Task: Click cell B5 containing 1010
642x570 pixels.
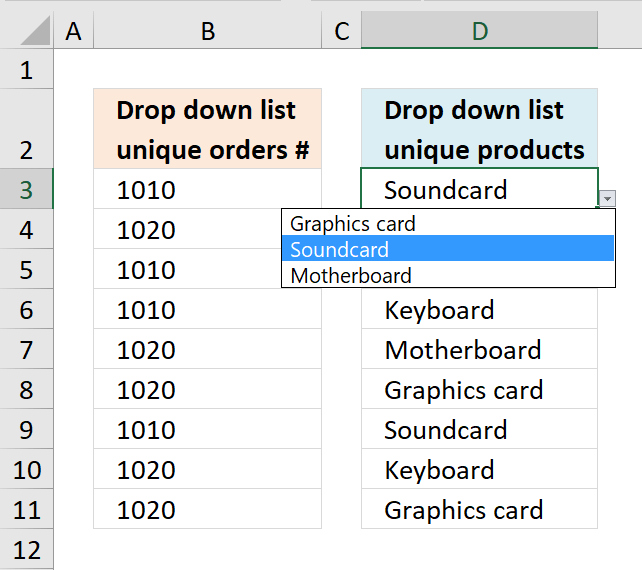Action: point(188,269)
